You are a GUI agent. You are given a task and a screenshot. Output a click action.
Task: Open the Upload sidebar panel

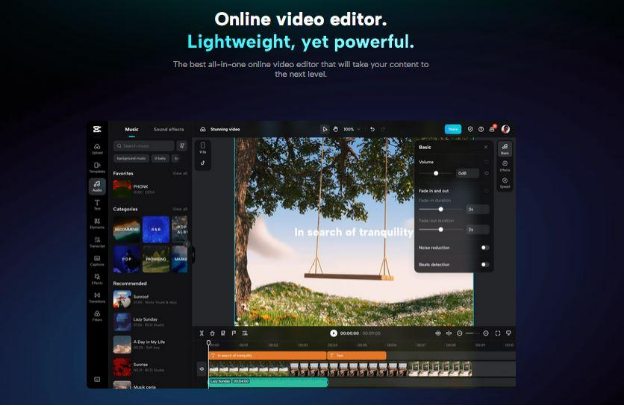click(97, 149)
